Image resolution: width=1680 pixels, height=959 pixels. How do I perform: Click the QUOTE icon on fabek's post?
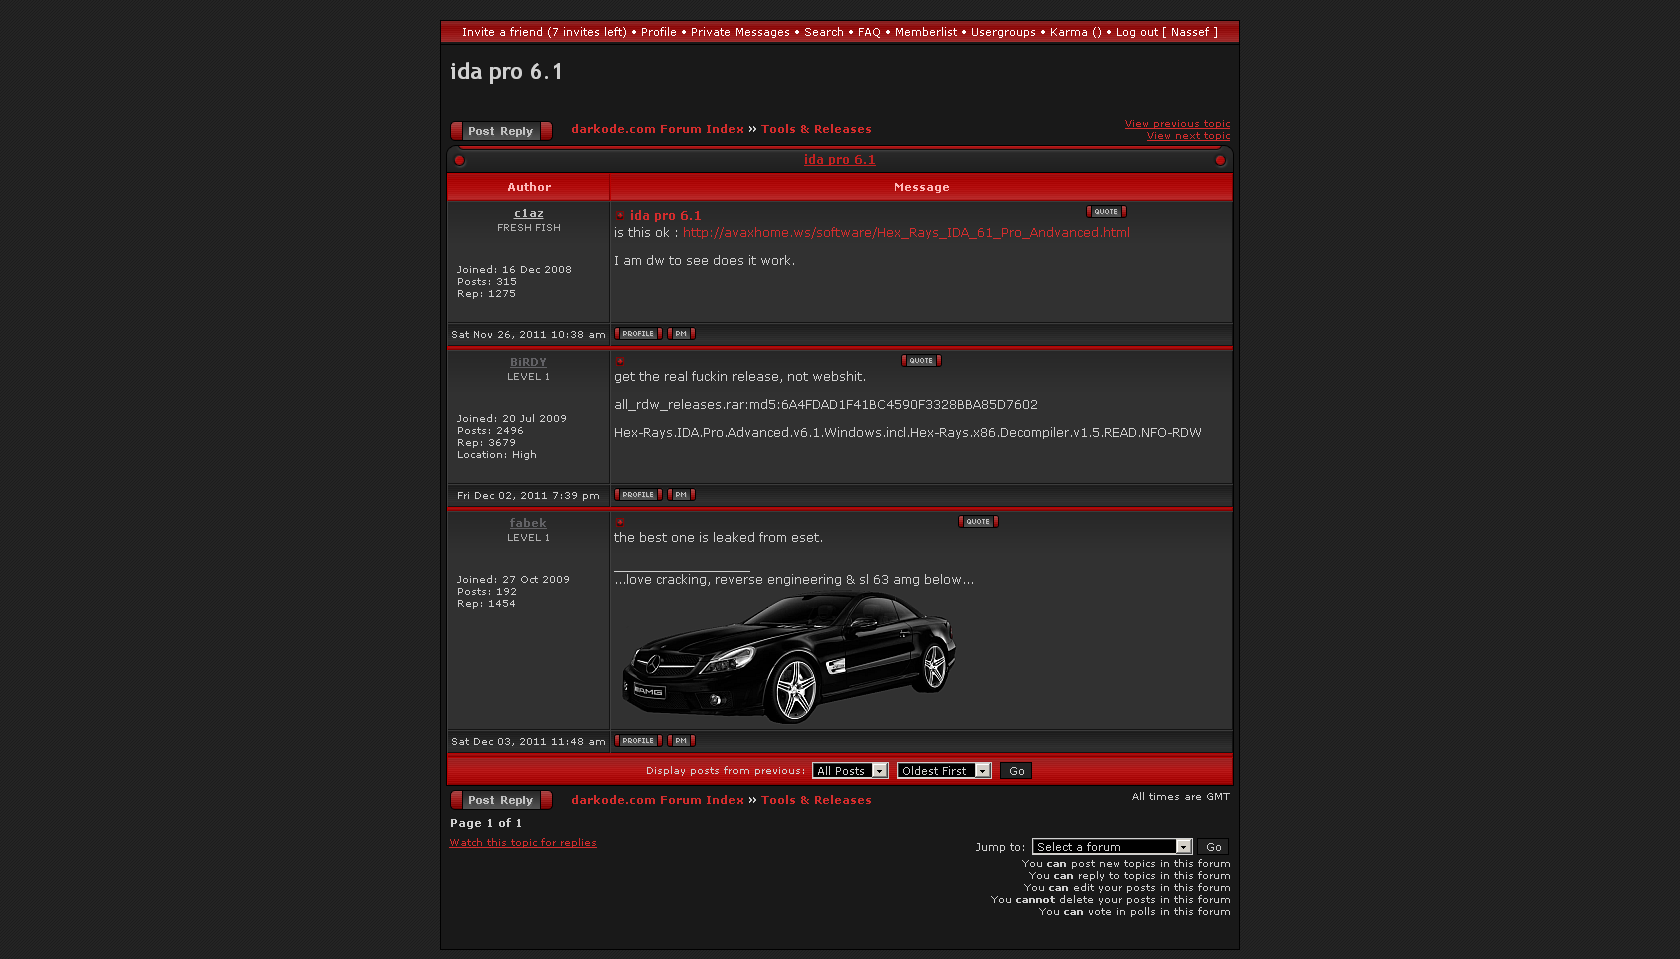pyautogui.click(x=978, y=522)
